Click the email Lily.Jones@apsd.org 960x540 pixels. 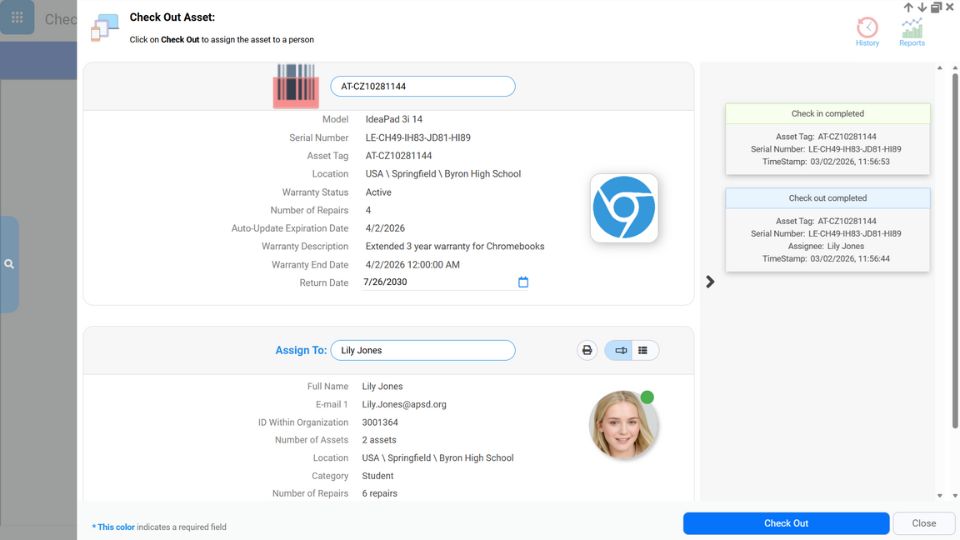(x=404, y=404)
